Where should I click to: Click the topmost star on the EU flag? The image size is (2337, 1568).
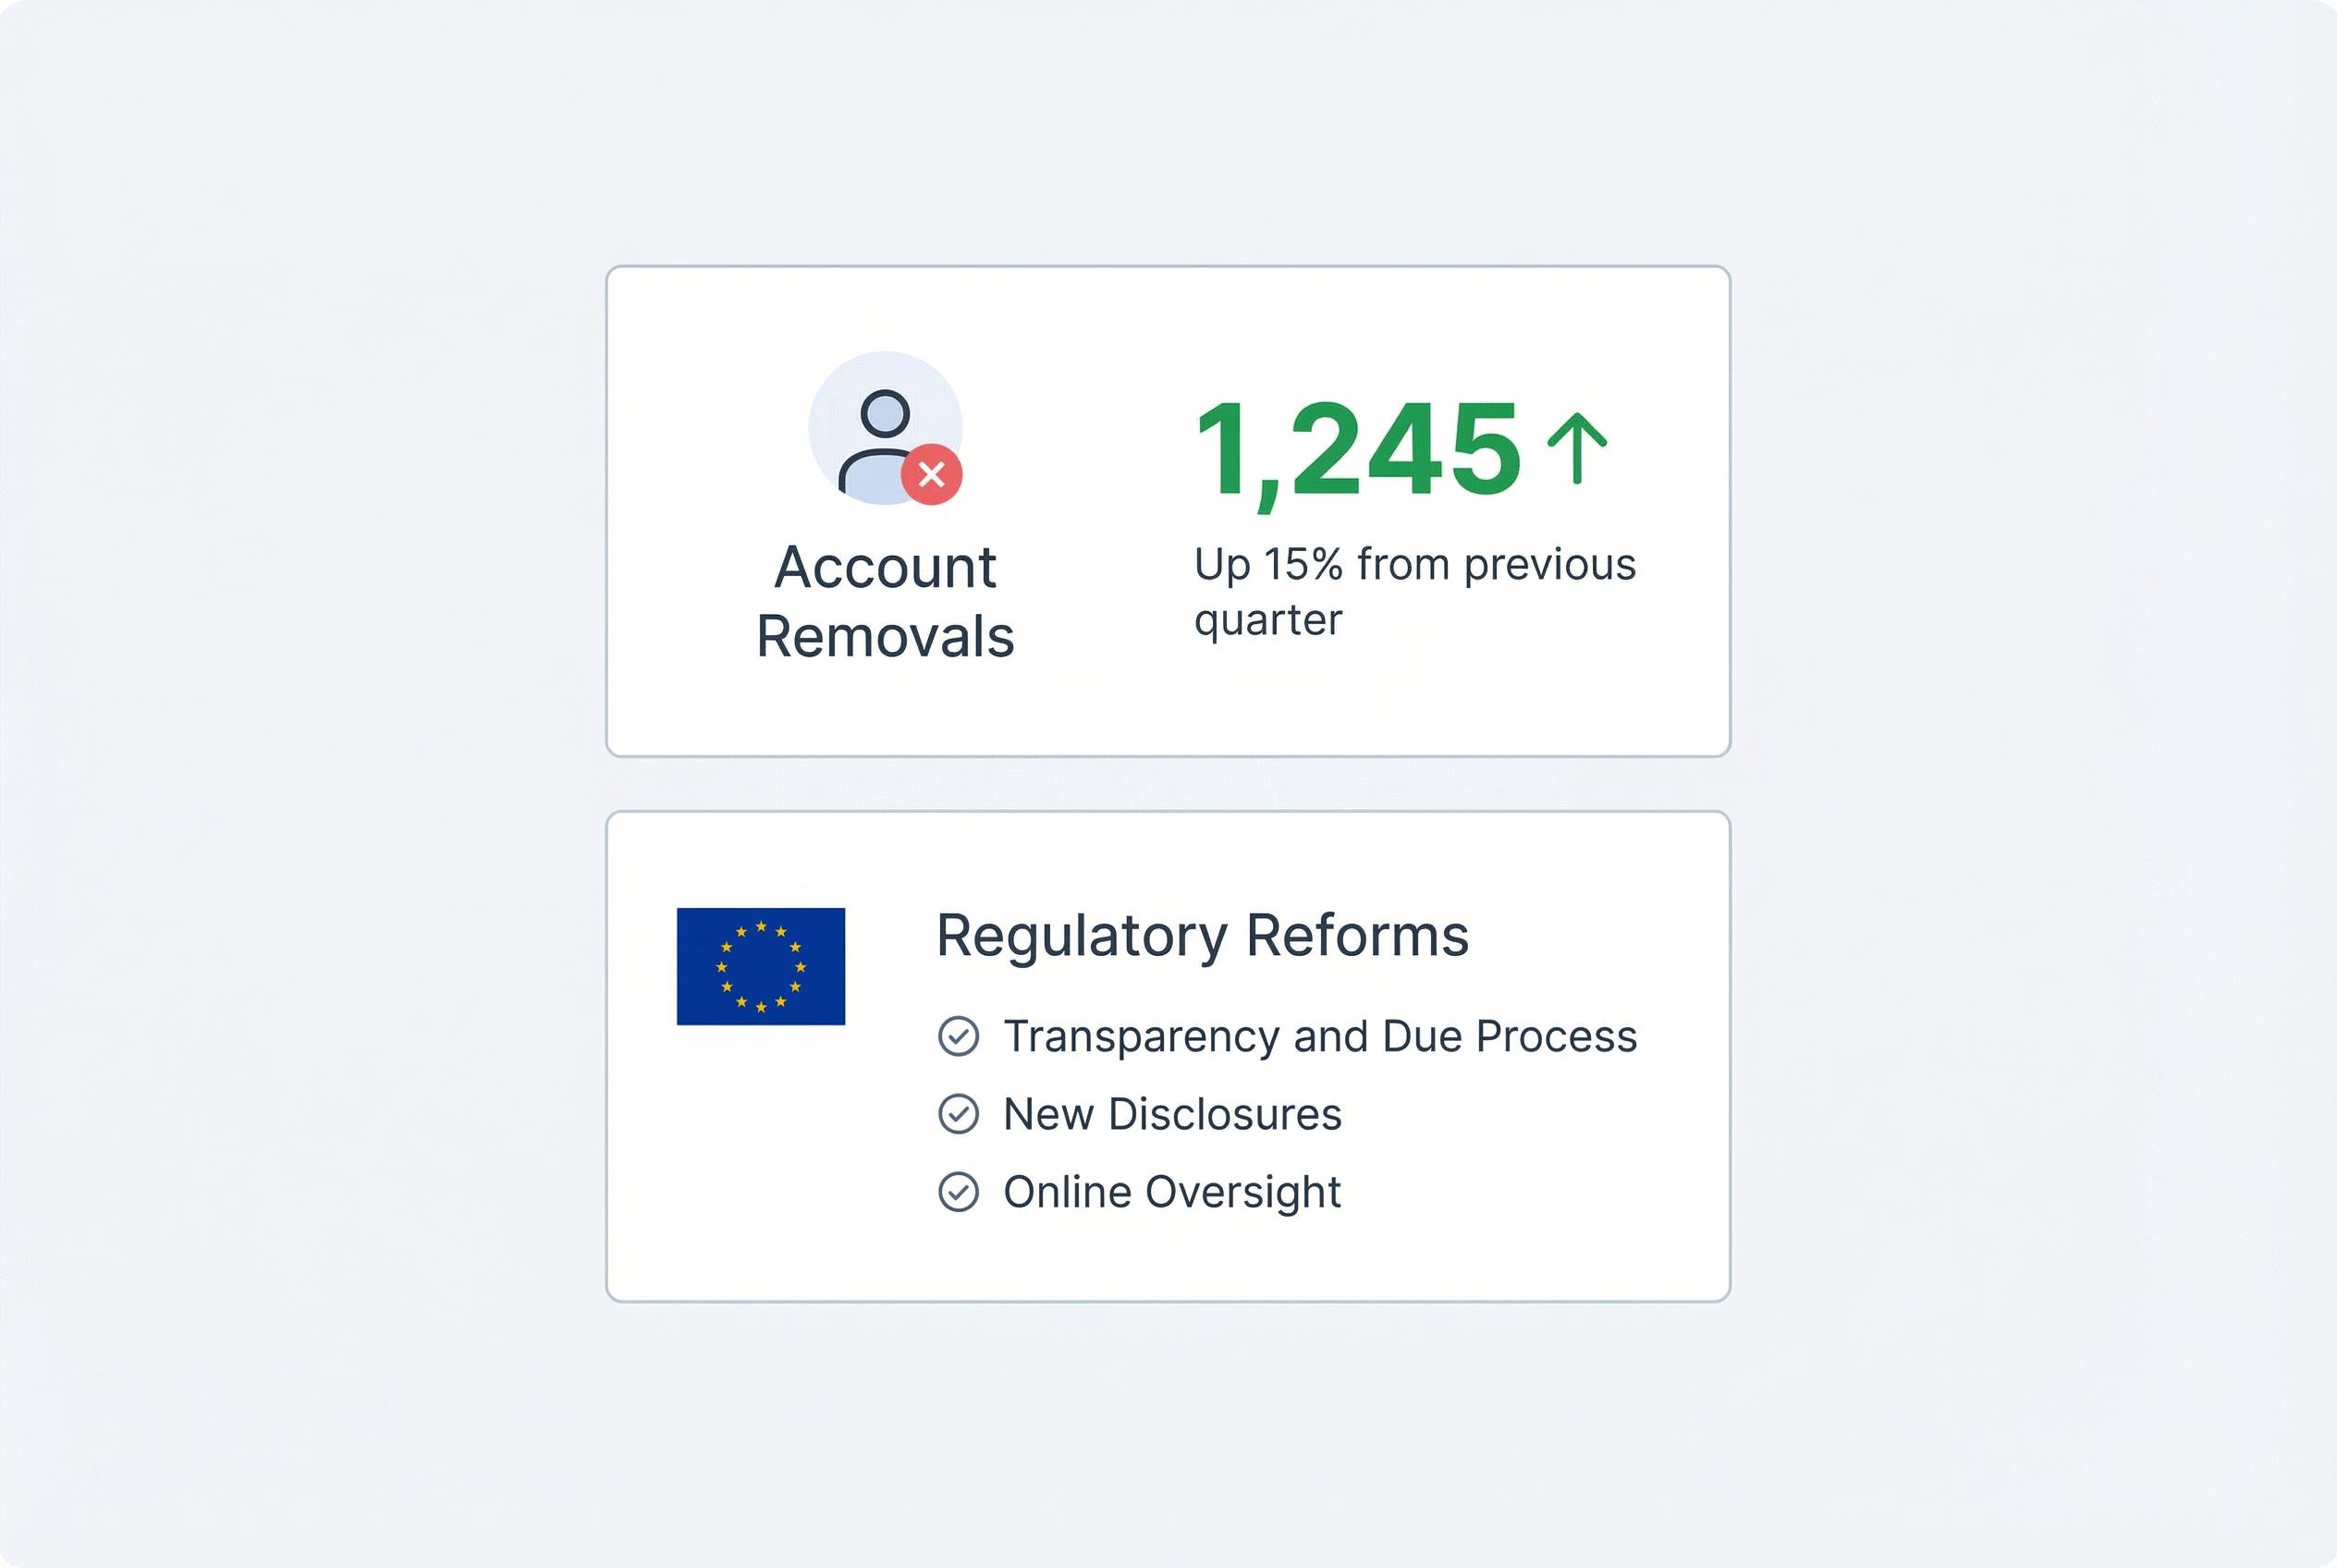761,927
